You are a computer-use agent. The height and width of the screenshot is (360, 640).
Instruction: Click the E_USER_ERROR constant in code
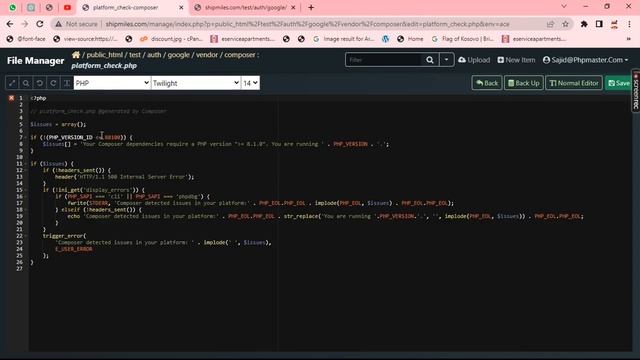[74, 249]
